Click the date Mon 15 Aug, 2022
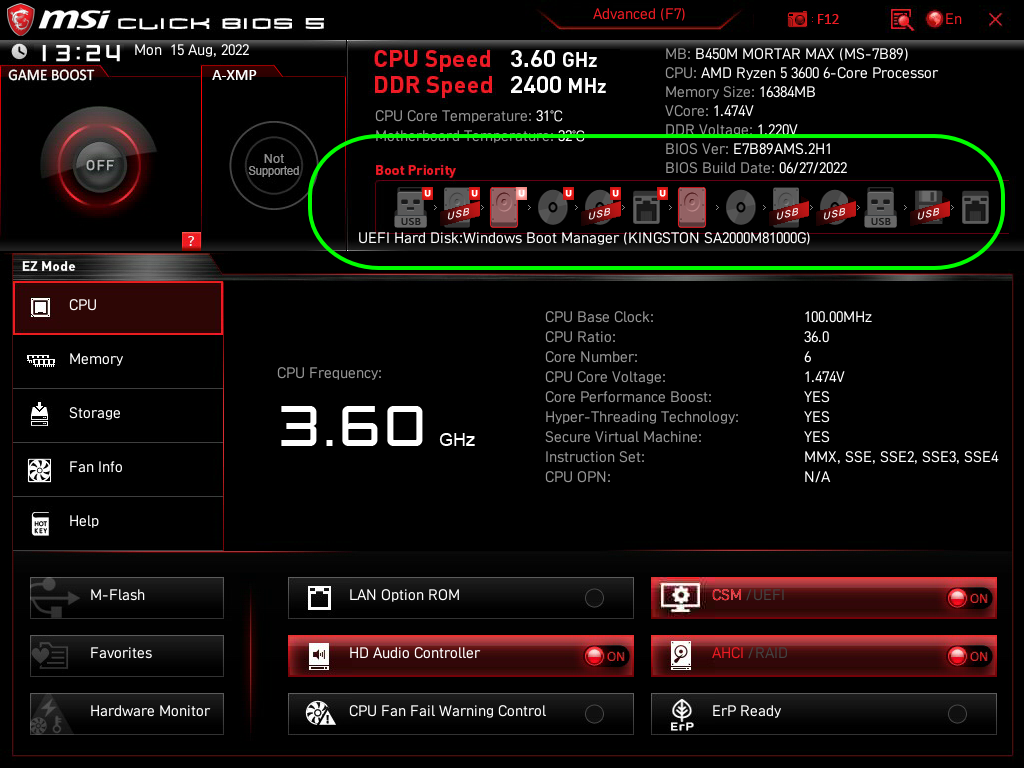1024x768 pixels. 191,50
